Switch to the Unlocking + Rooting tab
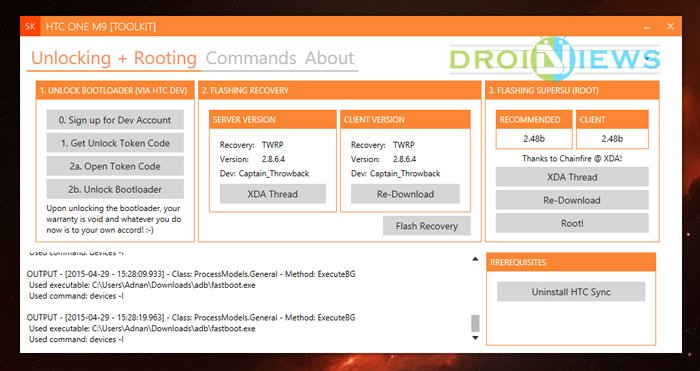The width and height of the screenshot is (700, 371). click(x=114, y=58)
